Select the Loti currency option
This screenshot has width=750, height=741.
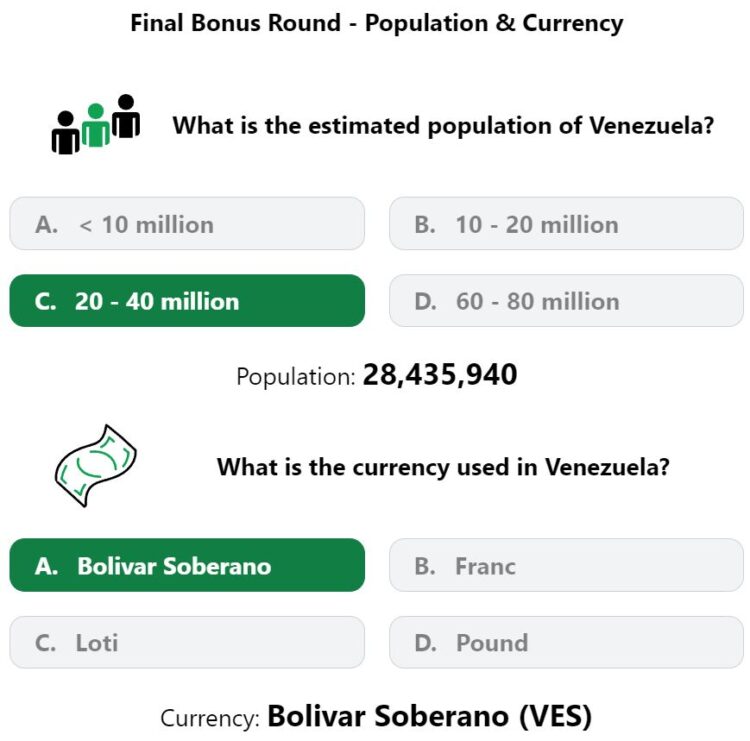(187, 642)
